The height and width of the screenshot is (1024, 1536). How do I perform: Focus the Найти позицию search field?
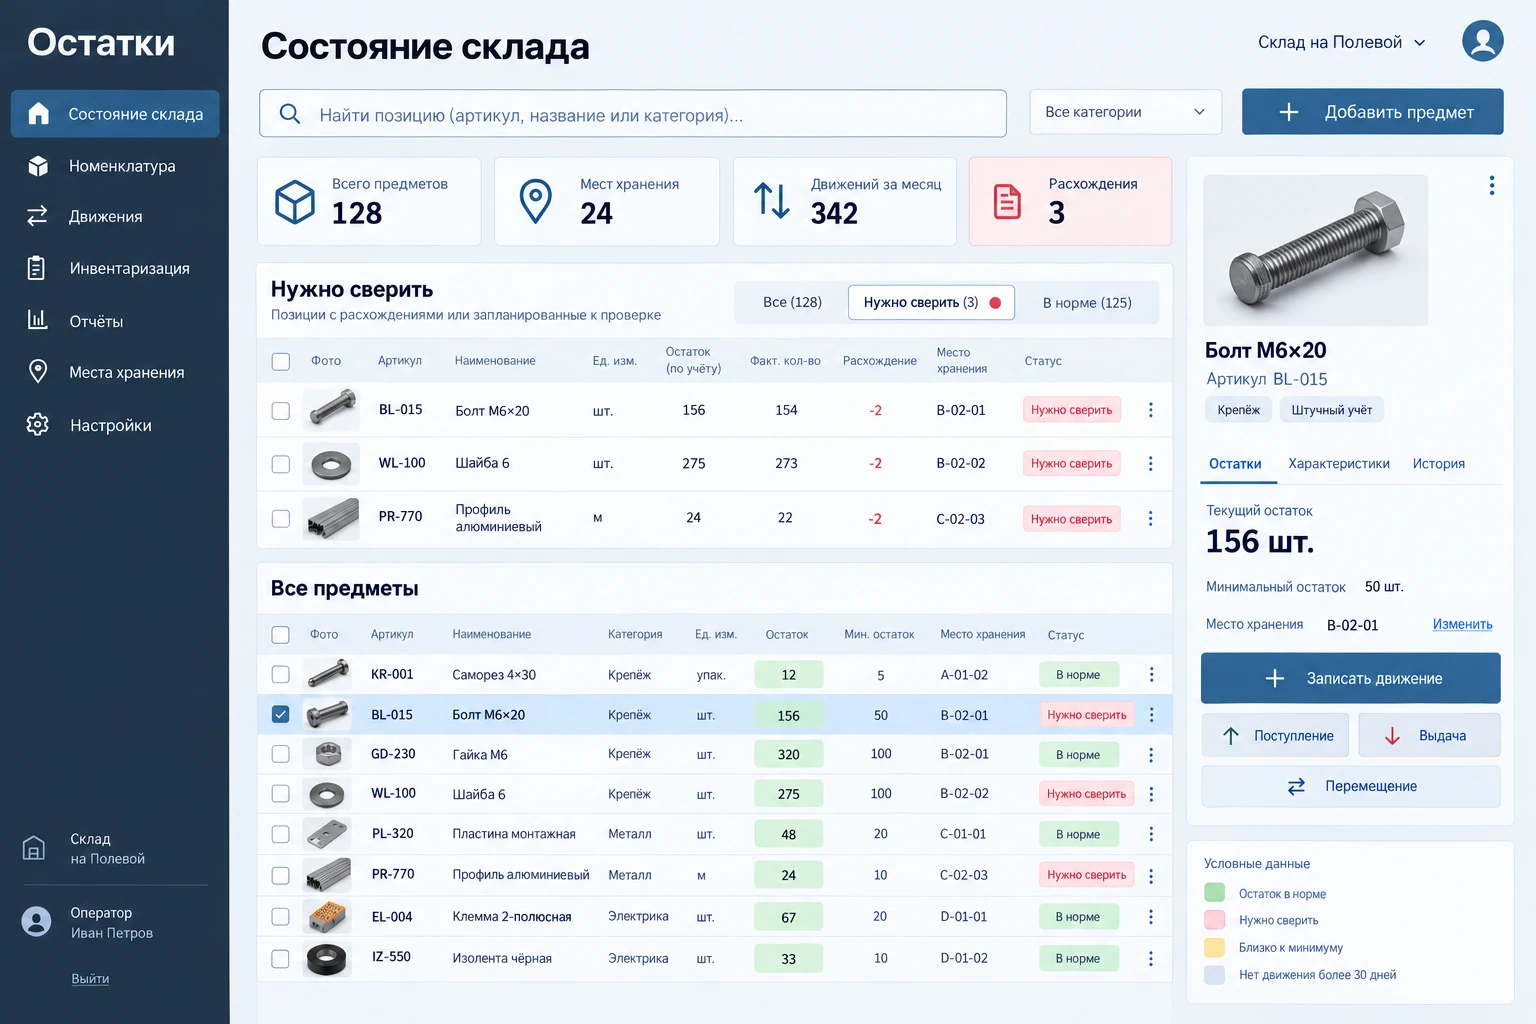click(x=633, y=114)
